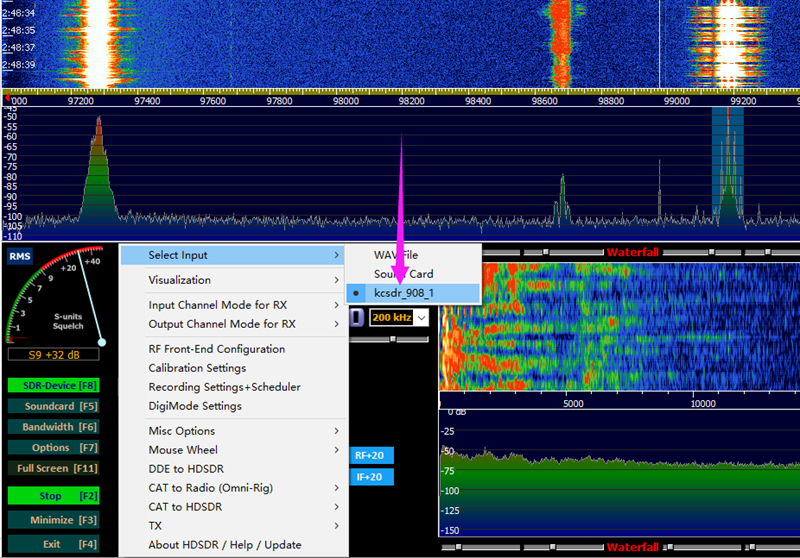Open RF Front-End Configuration
The height and width of the screenshot is (558, 800).
[x=217, y=349]
